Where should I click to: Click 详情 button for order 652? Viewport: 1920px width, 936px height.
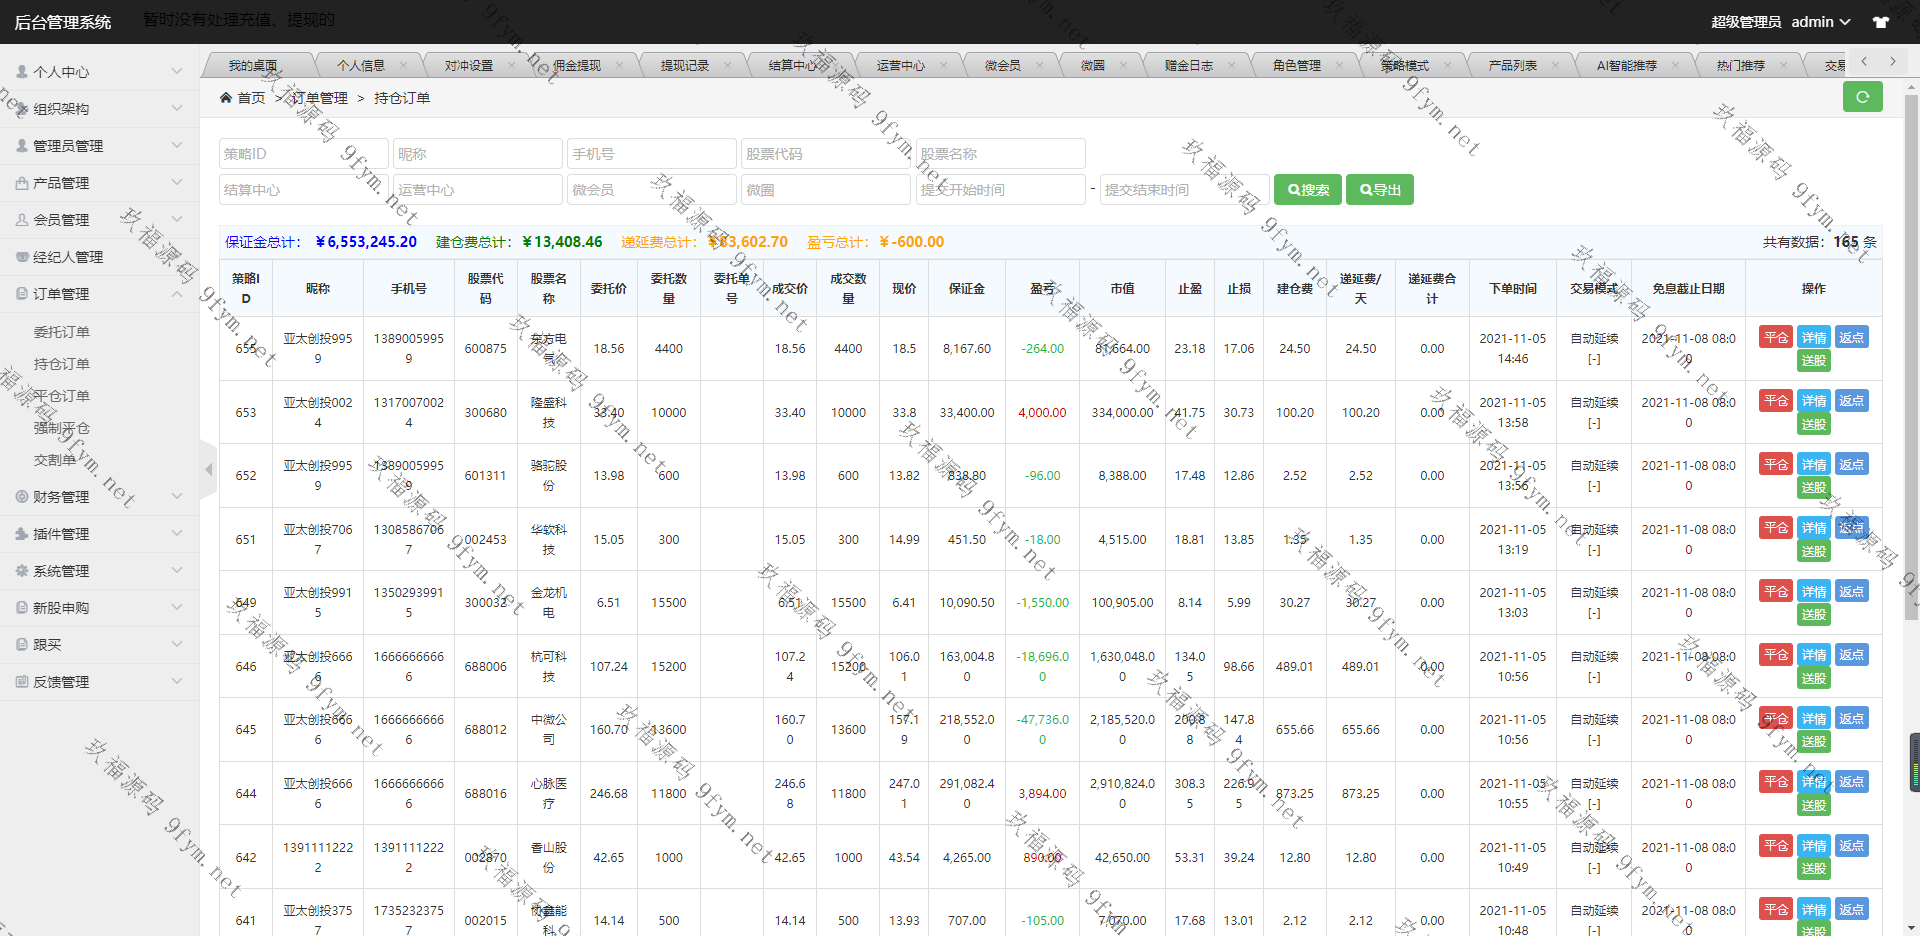pos(1814,465)
